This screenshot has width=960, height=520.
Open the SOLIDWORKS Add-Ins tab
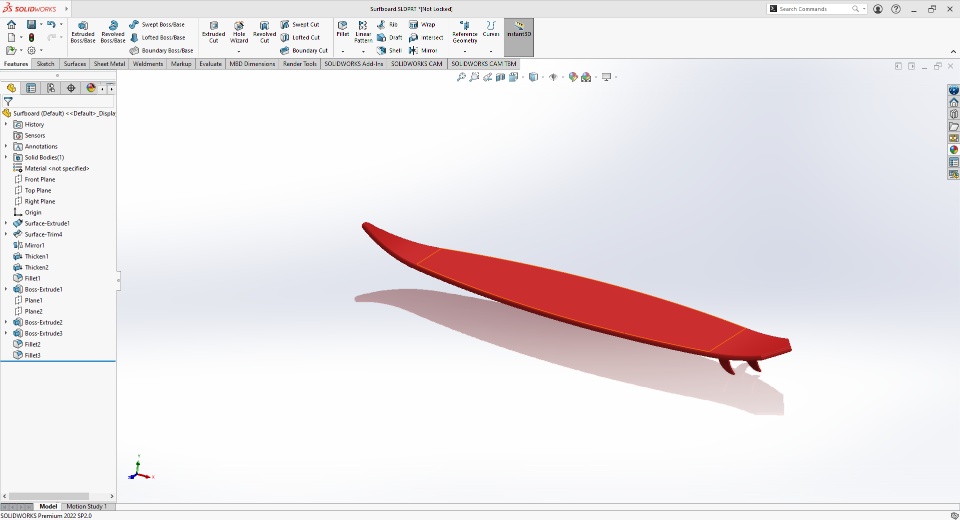coord(353,64)
